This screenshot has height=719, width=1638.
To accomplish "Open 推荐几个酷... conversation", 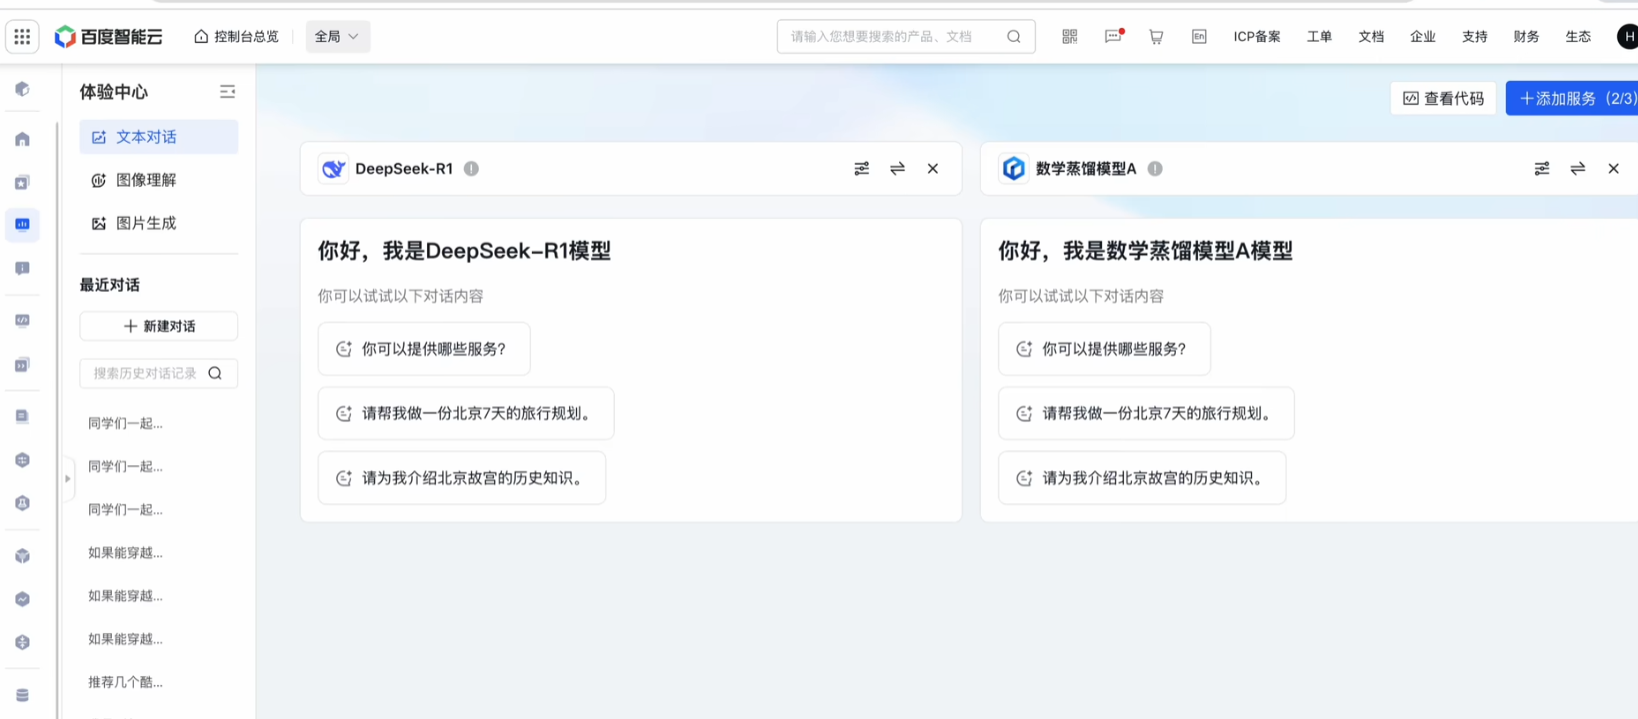I will [125, 682].
